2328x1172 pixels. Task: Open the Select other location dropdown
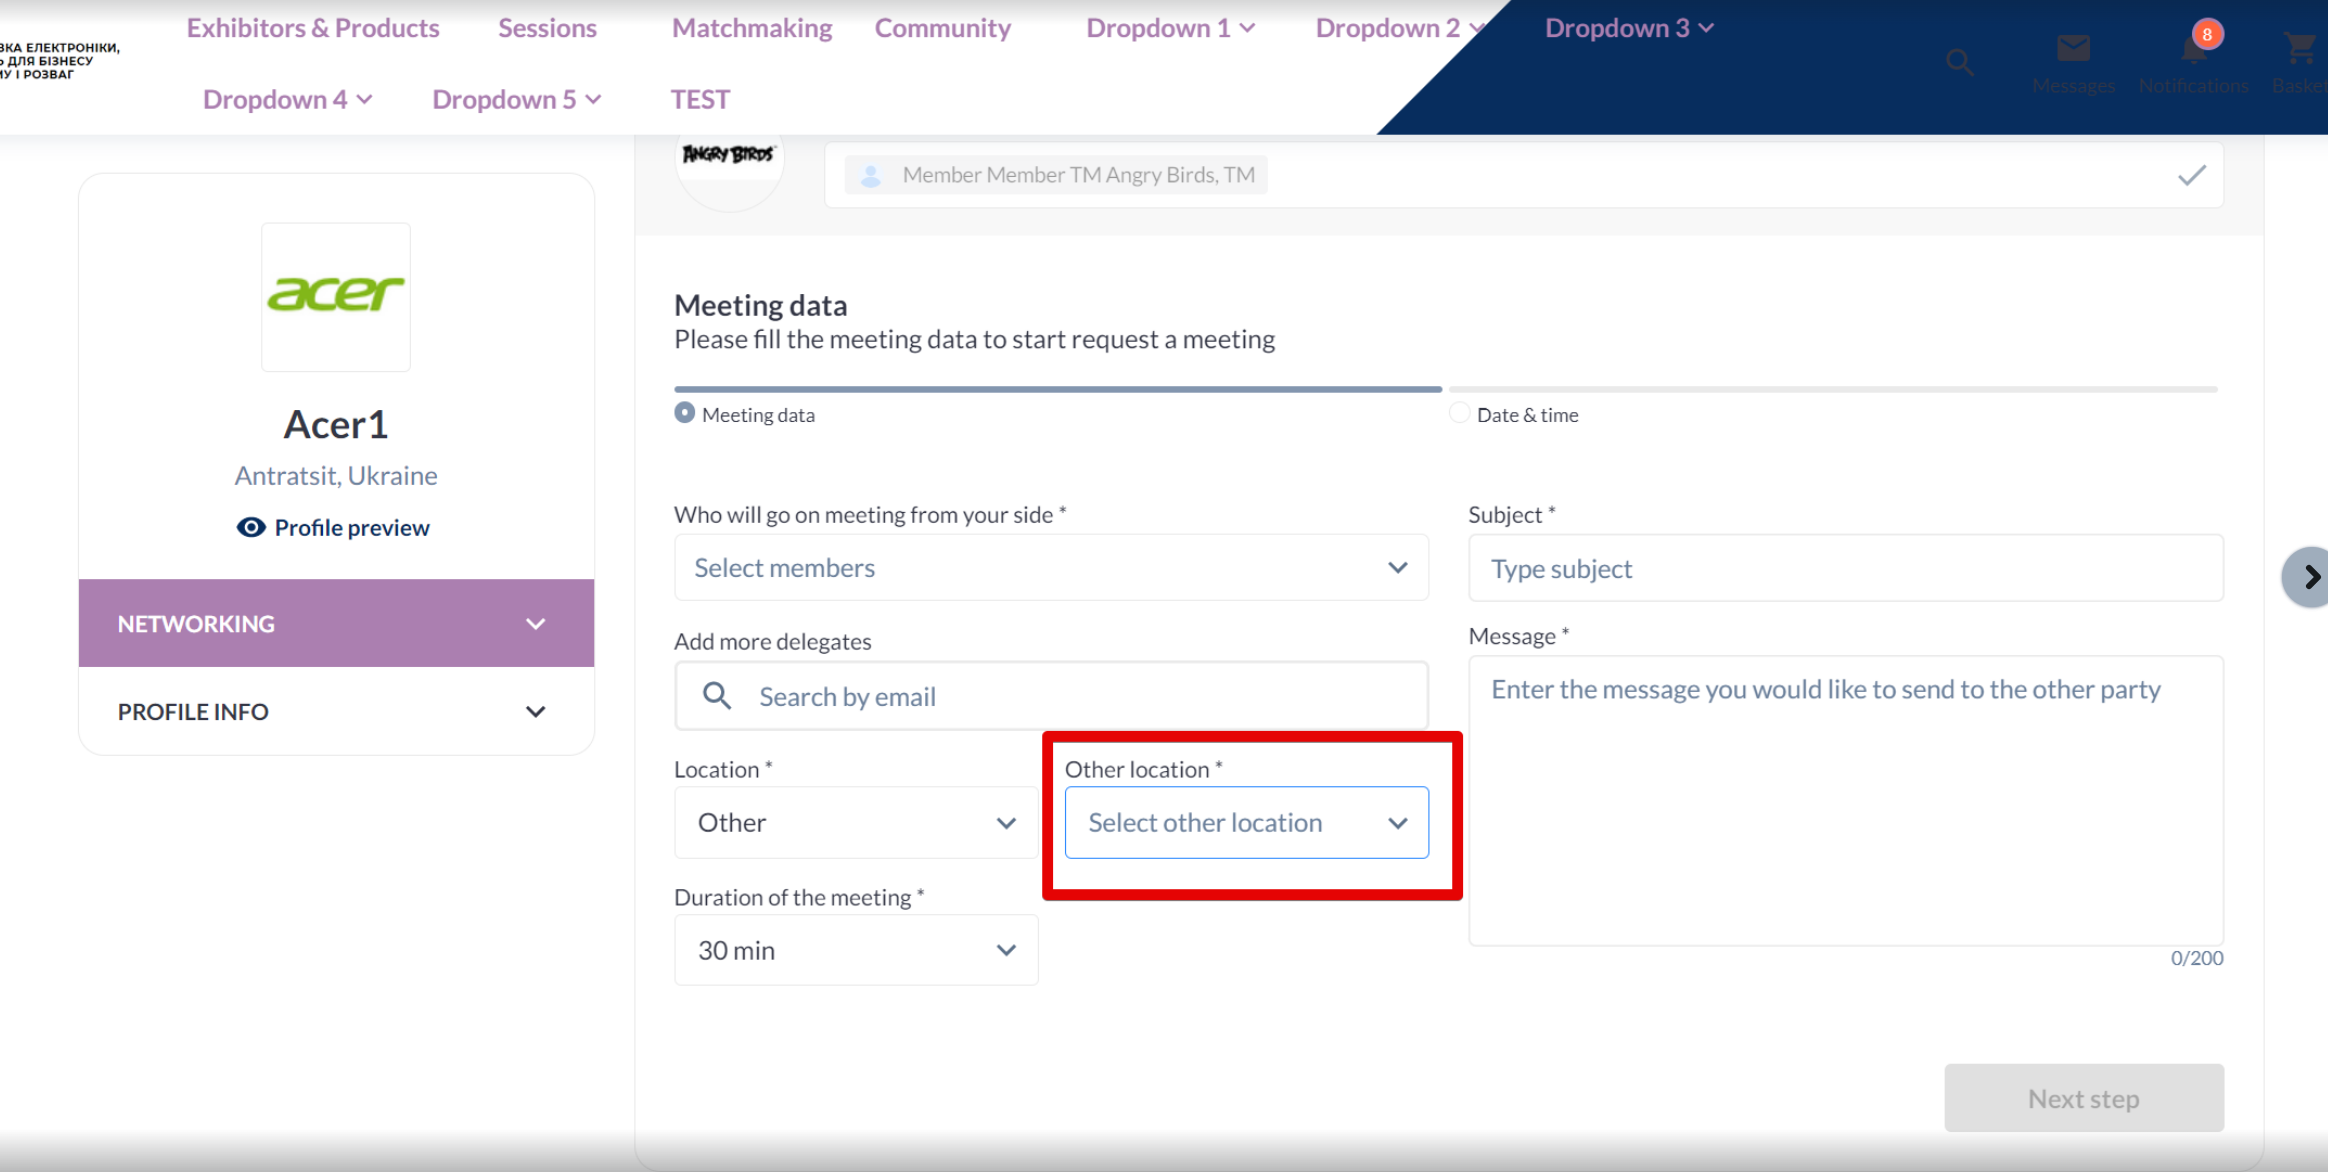click(x=1246, y=823)
